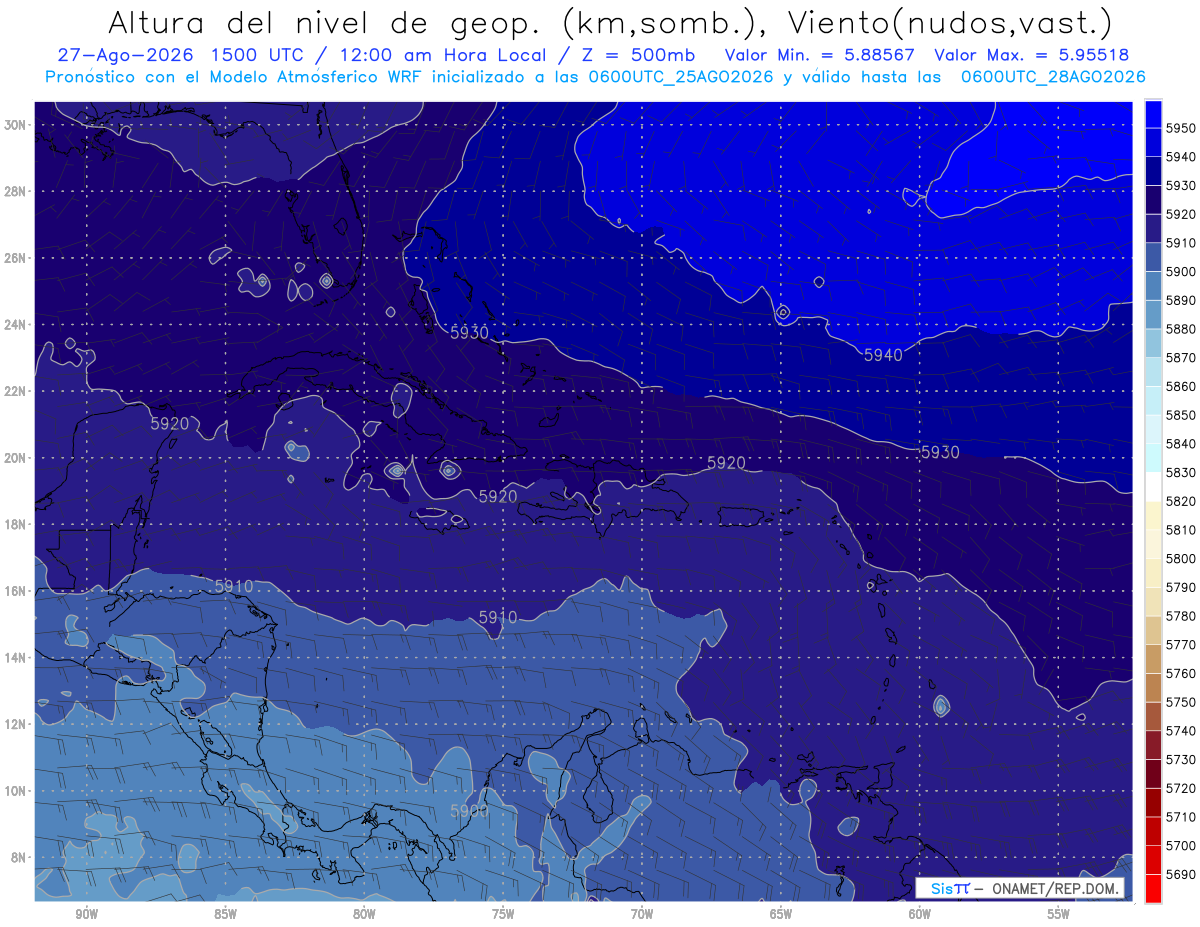This screenshot has width=1200, height=927.
Task: Click the 5760 value on the color scale
Action: 1181,673
